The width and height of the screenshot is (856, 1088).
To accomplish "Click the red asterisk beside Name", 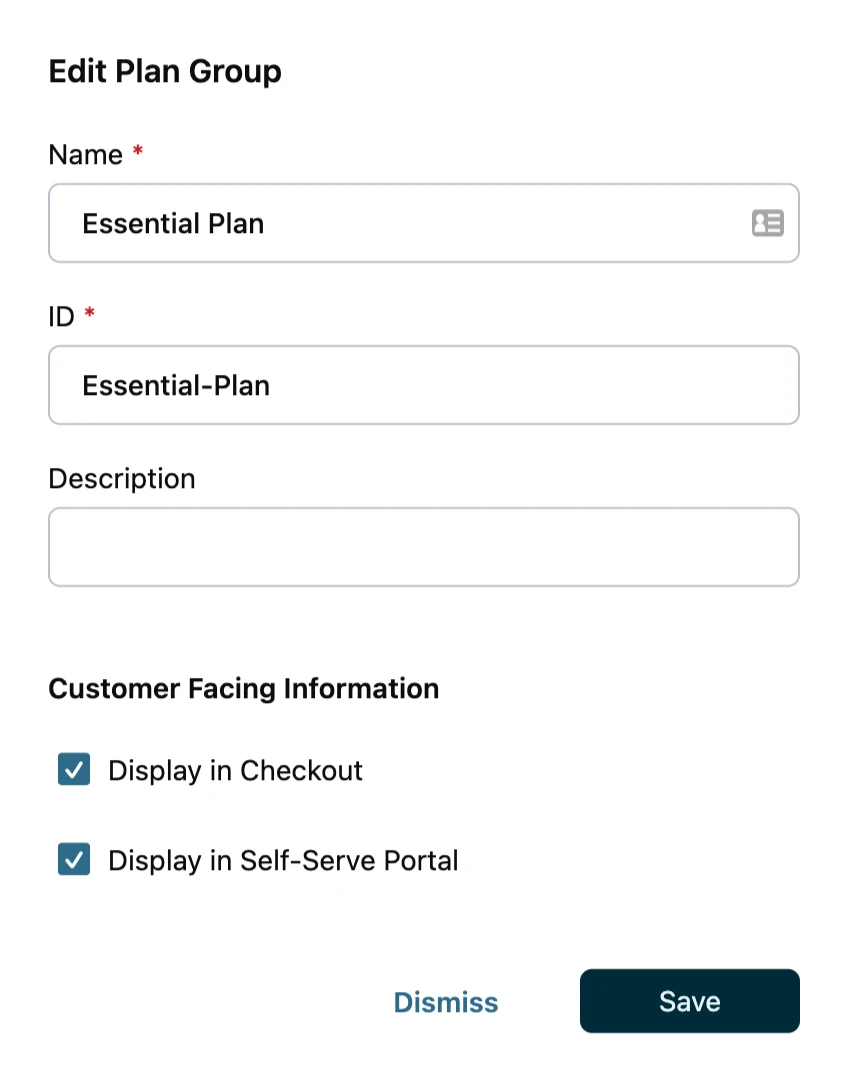I will (138, 152).
